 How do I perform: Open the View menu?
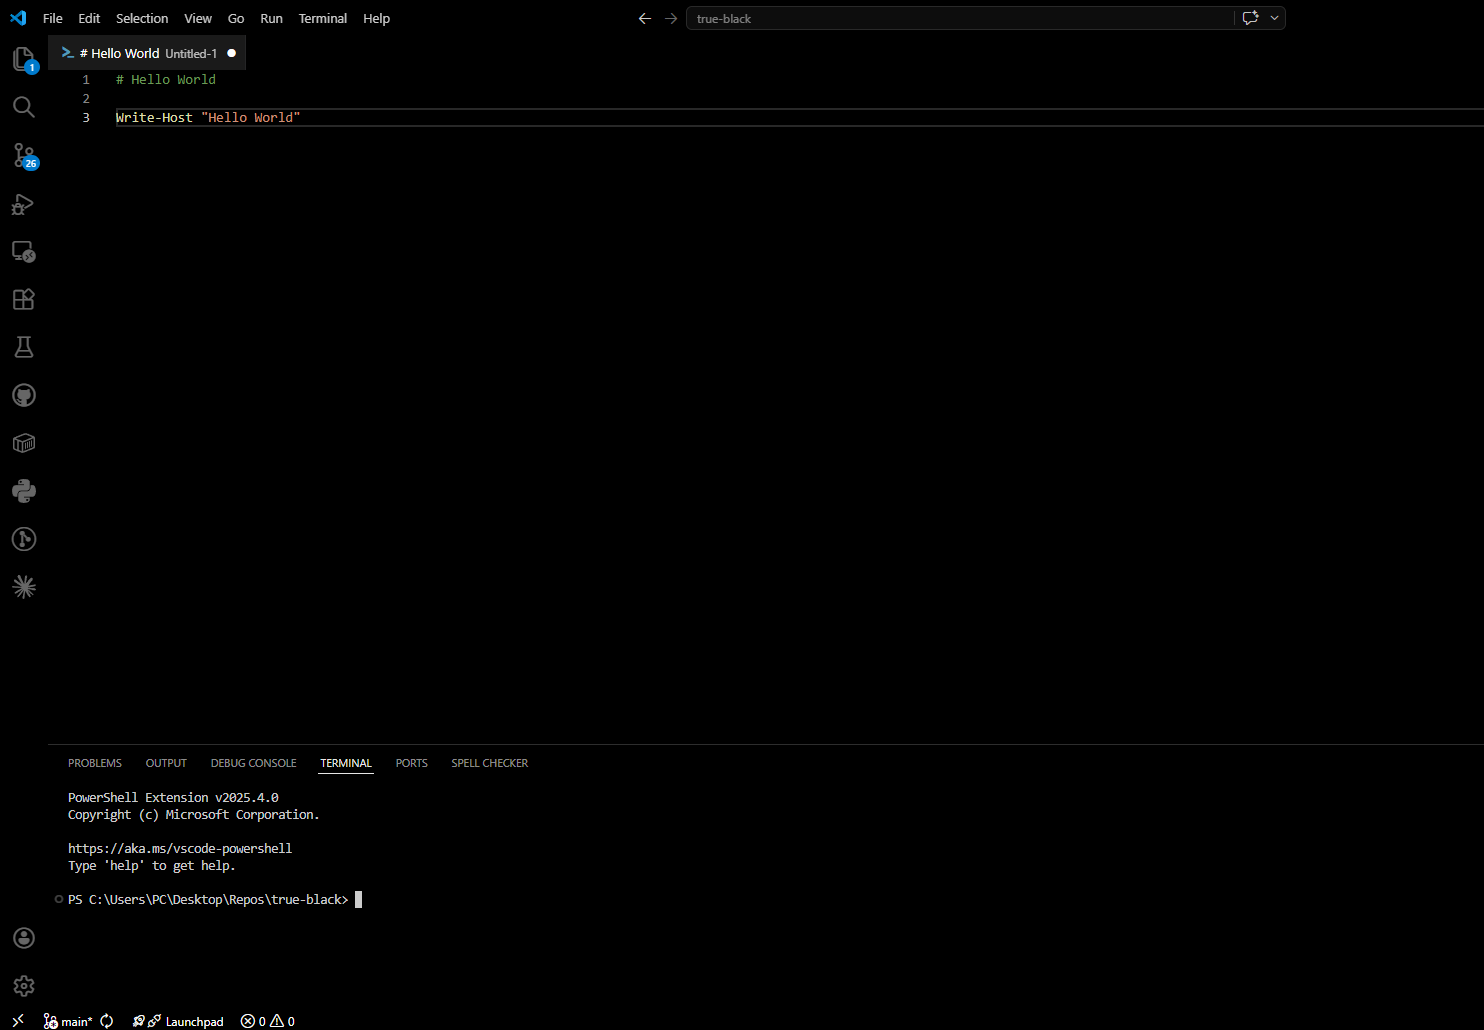(198, 18)
